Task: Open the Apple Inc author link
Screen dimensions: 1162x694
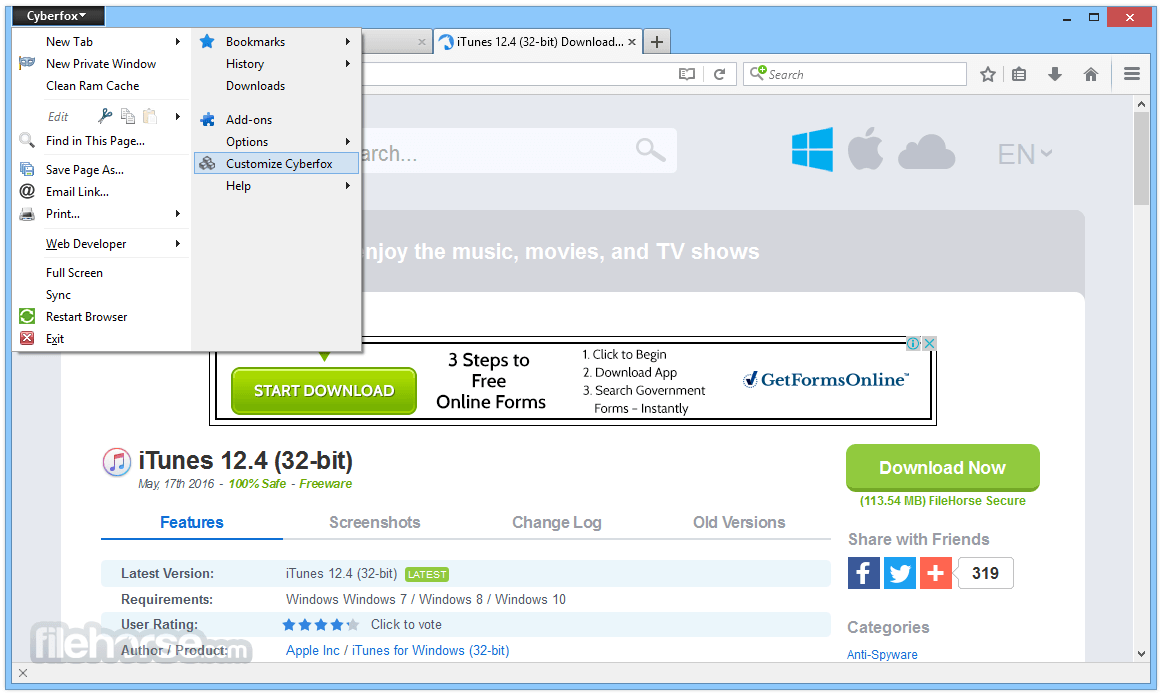Action: pyautogui.click(x=313, y=650)
